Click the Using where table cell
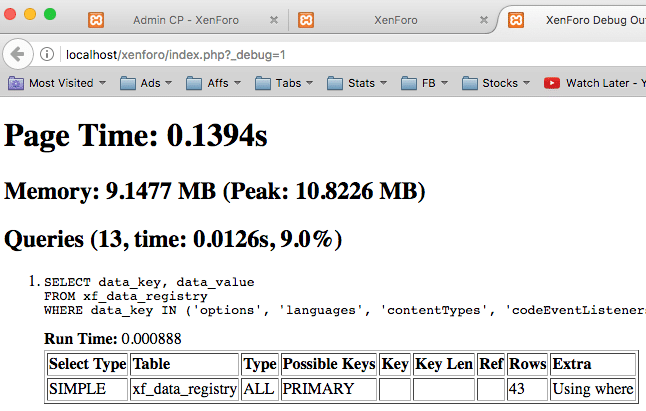The width and height of the screenshot is (646, 411). pos(593,389)
